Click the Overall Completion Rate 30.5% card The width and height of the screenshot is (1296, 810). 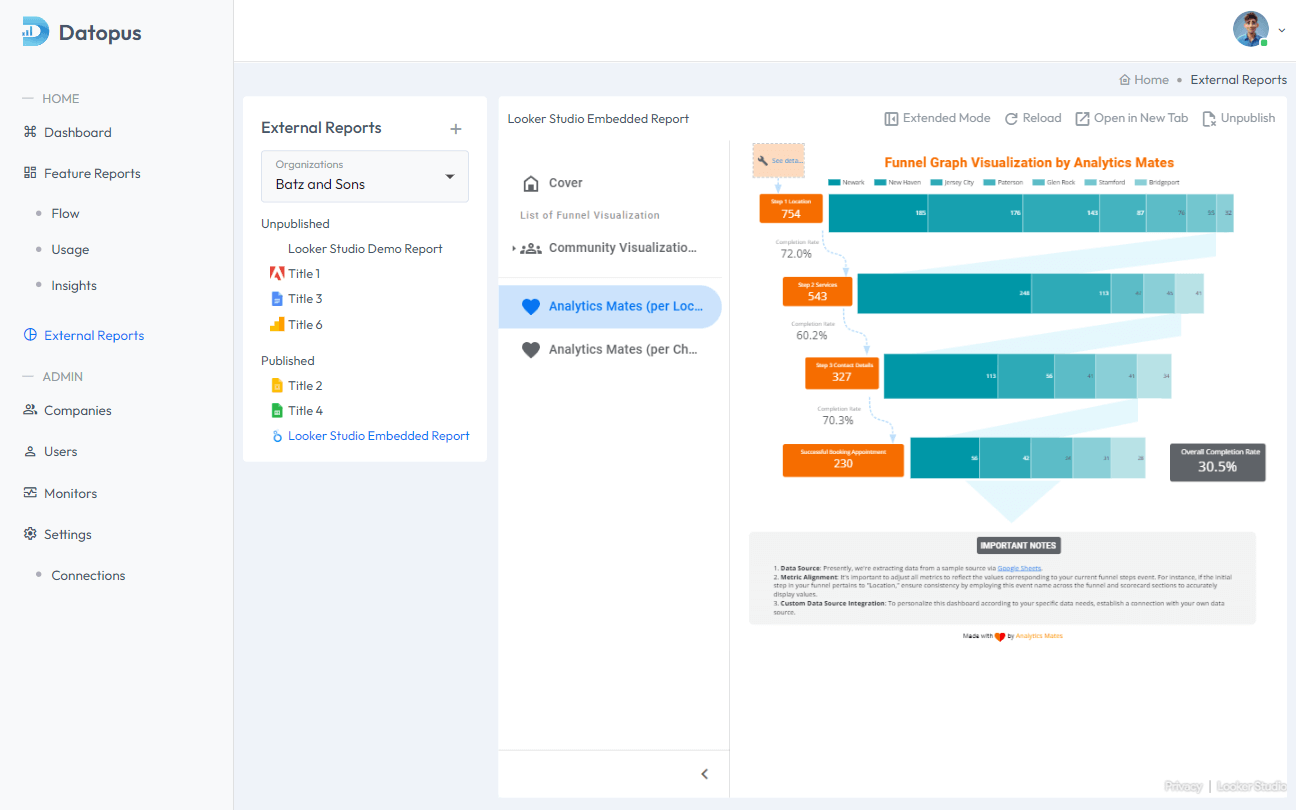(1217, 461)
